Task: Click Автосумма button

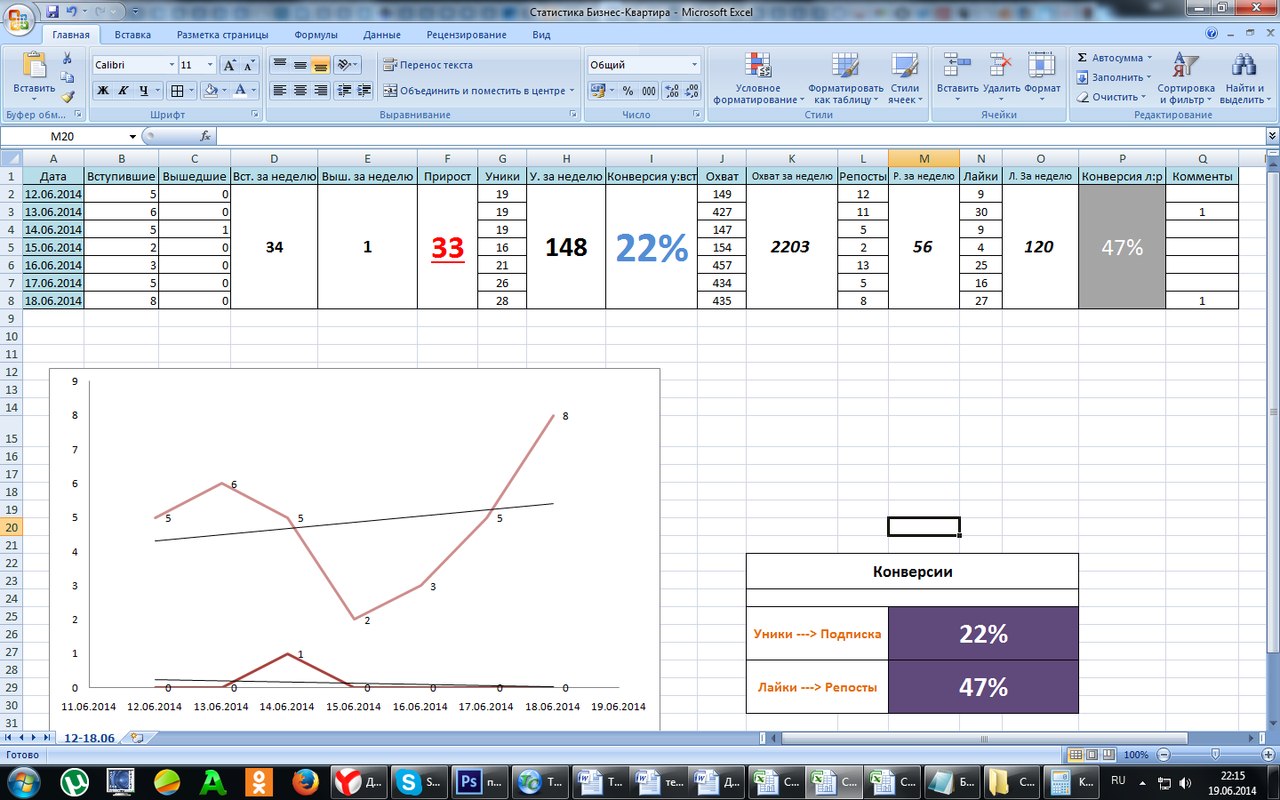Action: [1113, 58]
